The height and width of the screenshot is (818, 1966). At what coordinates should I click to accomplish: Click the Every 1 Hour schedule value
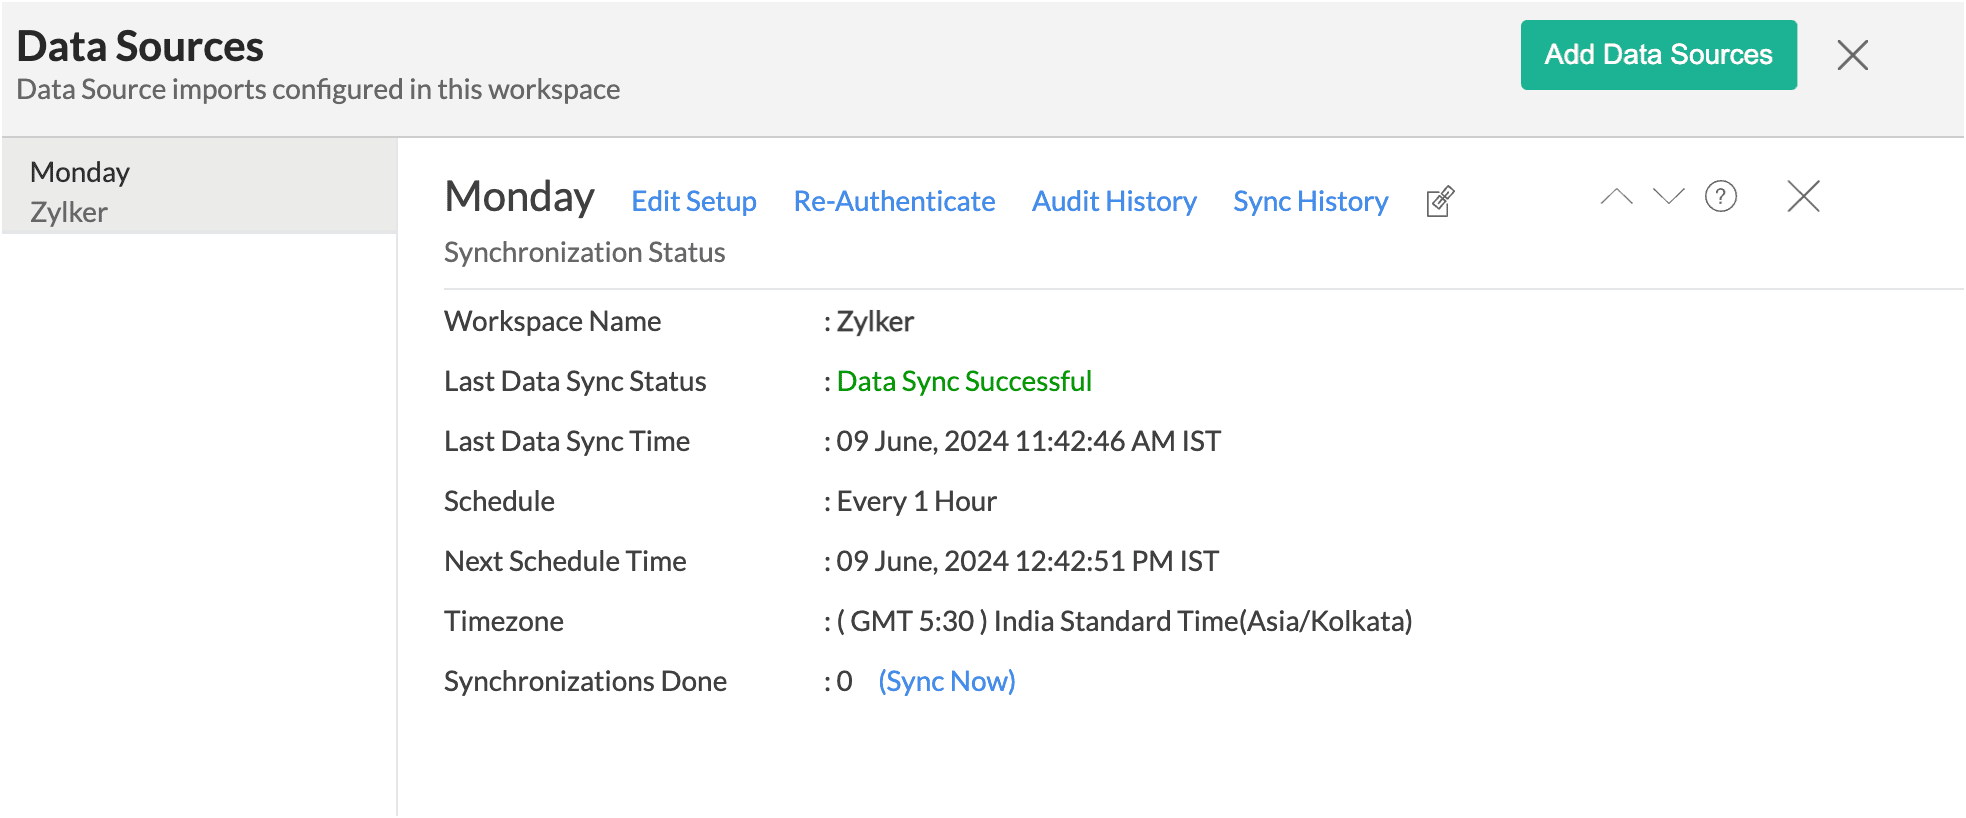[917, 501]
